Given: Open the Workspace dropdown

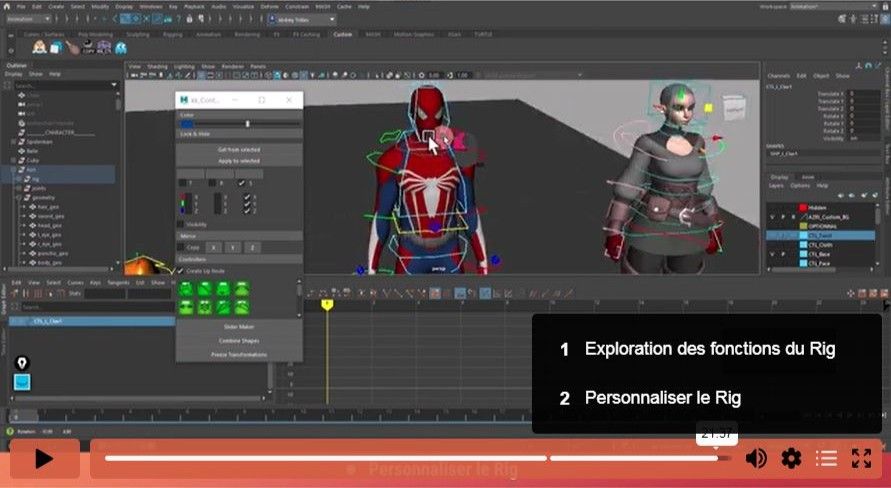Looking at the screenshot, I should (834, 6).
